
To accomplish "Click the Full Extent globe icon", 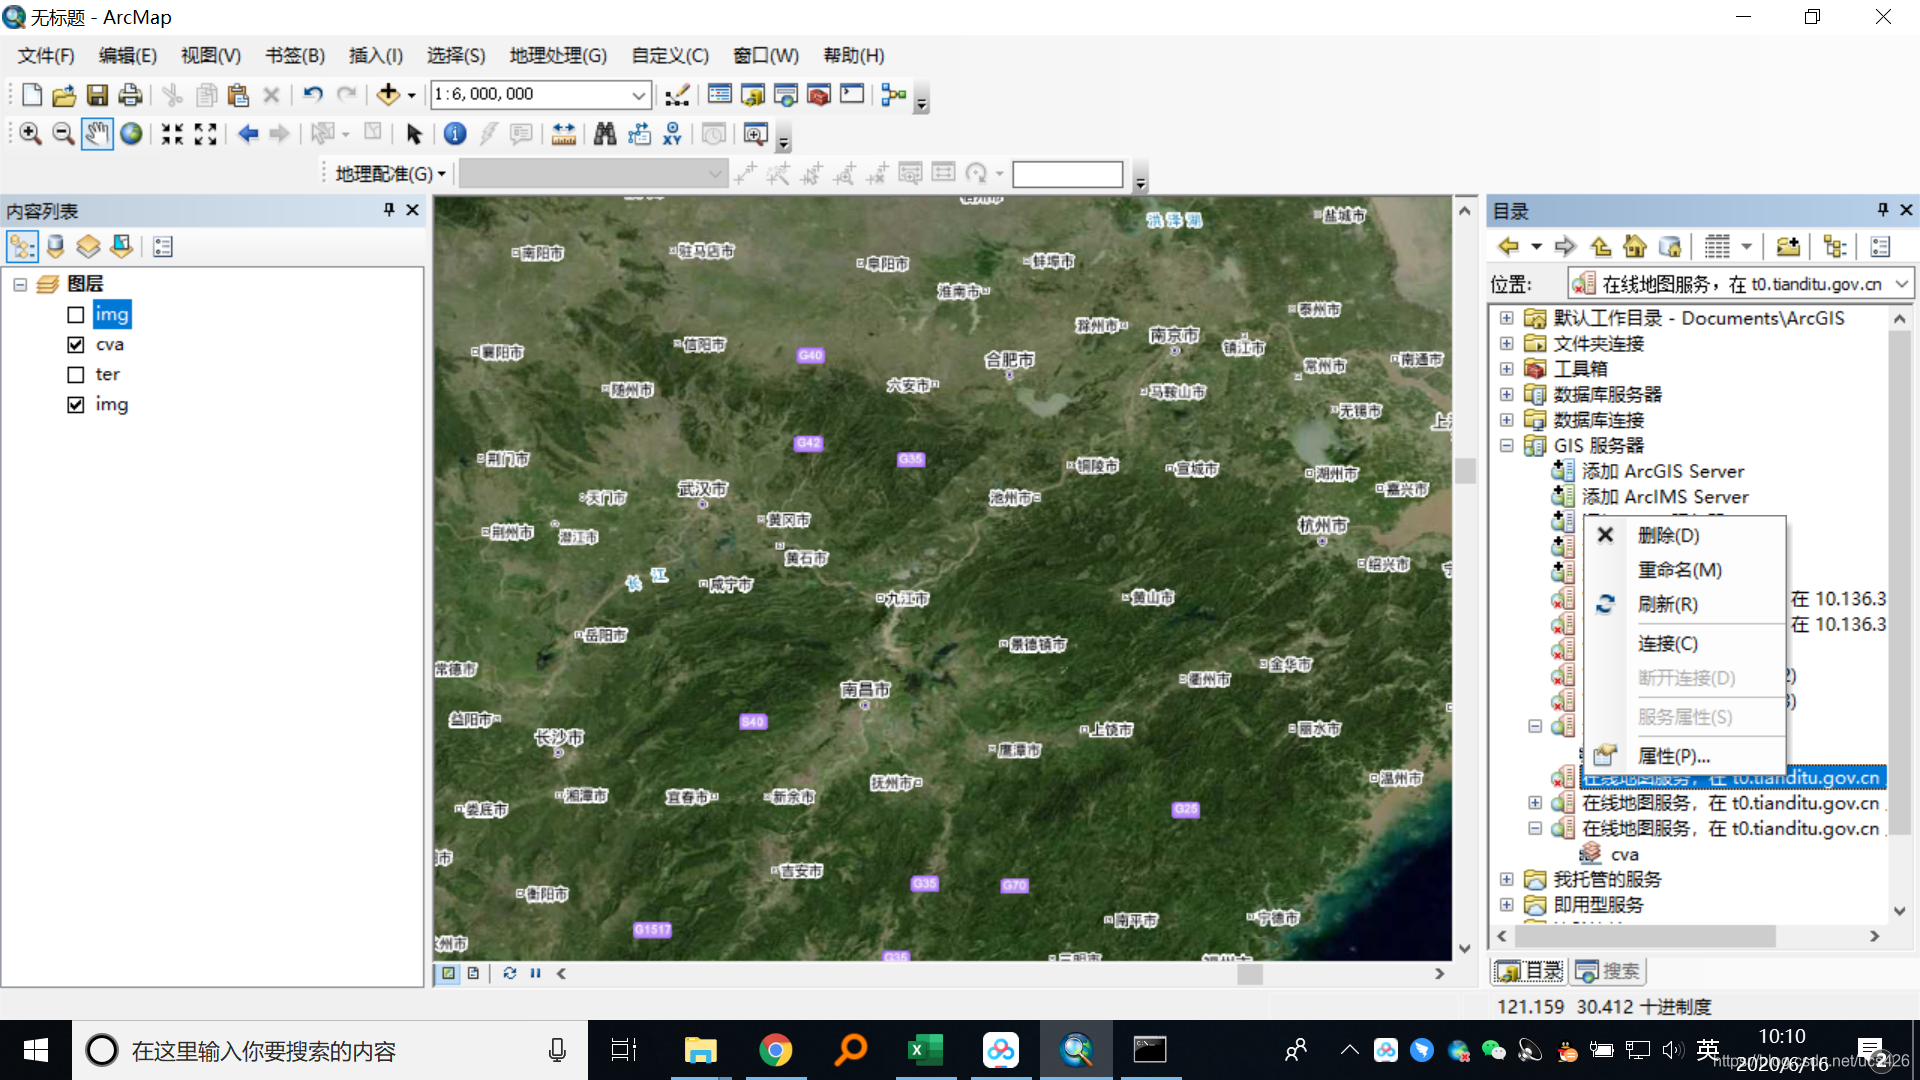I will [131, 134].
